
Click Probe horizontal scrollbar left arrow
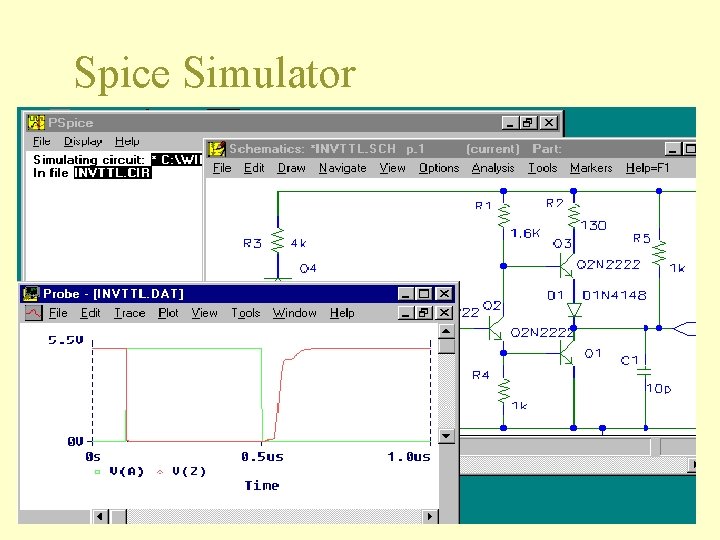pos(100,517)
